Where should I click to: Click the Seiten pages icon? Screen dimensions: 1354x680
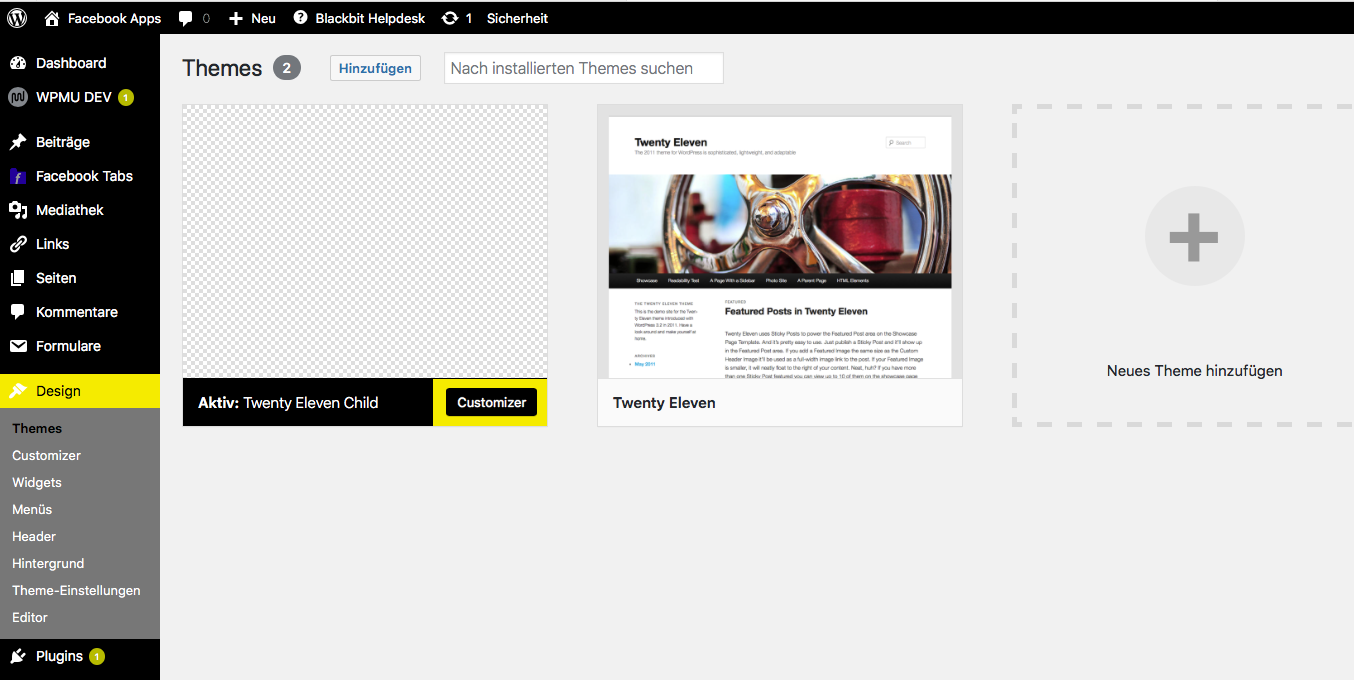[18, 278]
